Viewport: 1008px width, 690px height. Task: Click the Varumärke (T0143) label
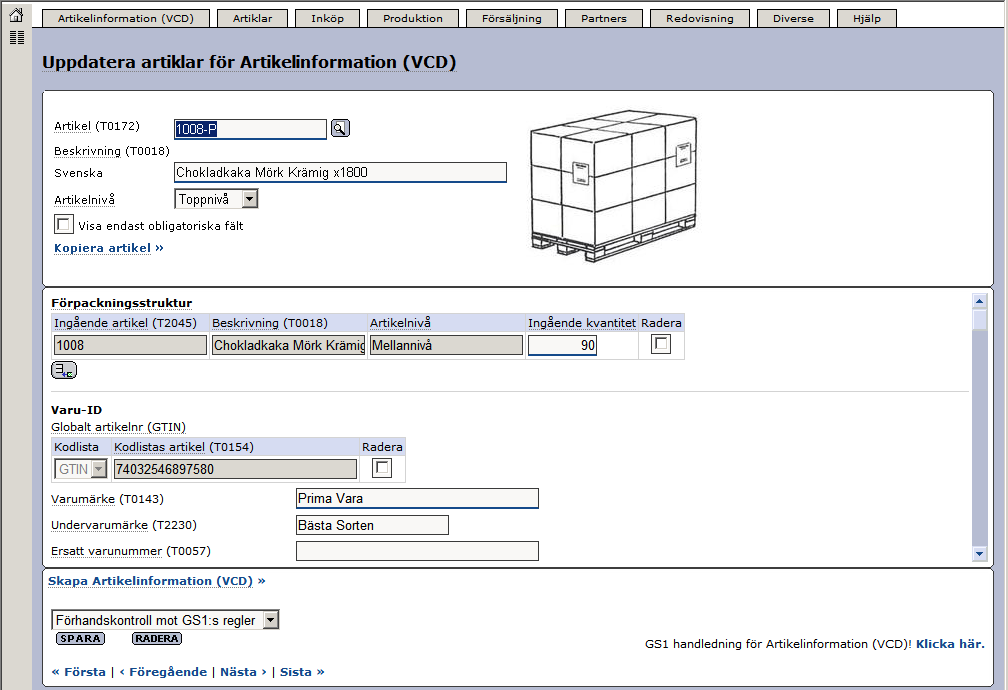pos(107,499)
